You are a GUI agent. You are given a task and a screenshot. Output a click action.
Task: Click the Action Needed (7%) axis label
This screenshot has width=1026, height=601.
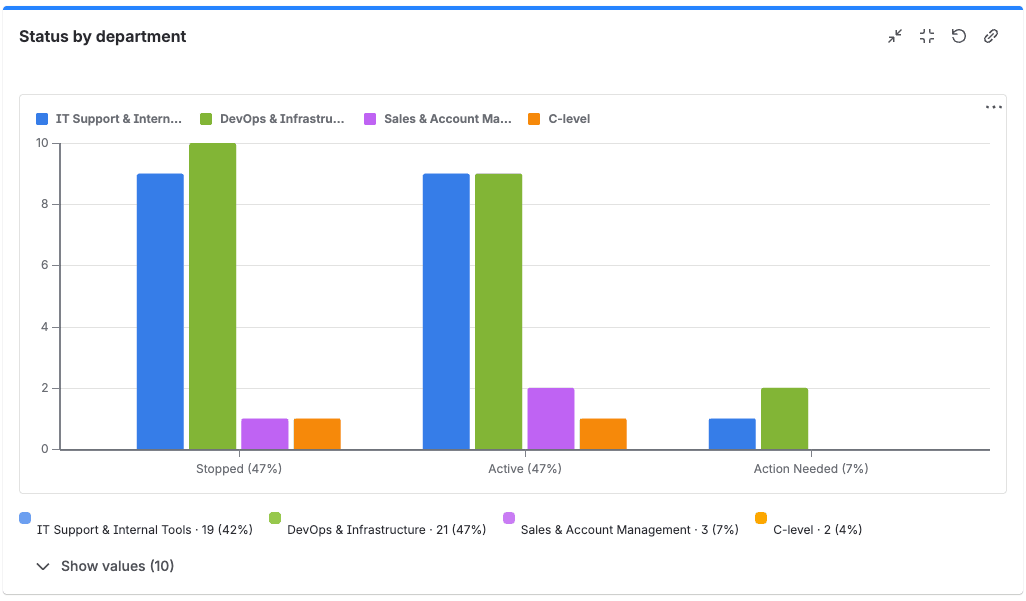(811, 469)
